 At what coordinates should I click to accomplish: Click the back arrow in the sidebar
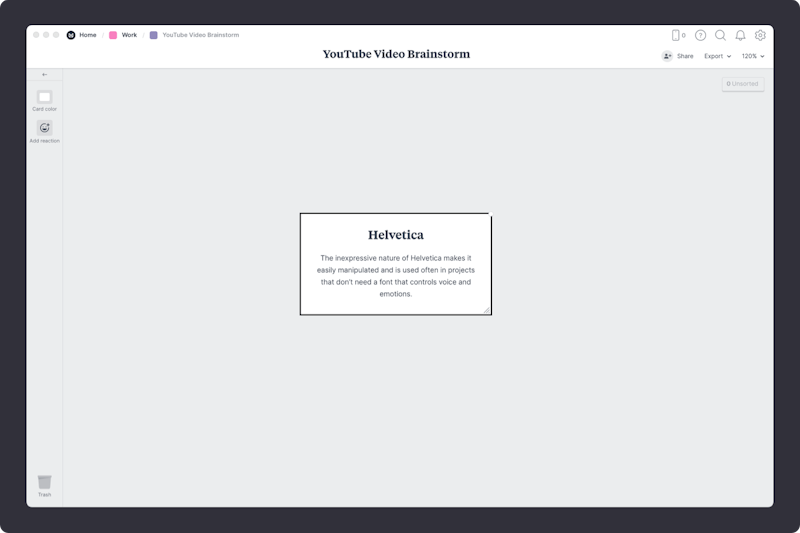pyautogui.click(x=44, y=75)
